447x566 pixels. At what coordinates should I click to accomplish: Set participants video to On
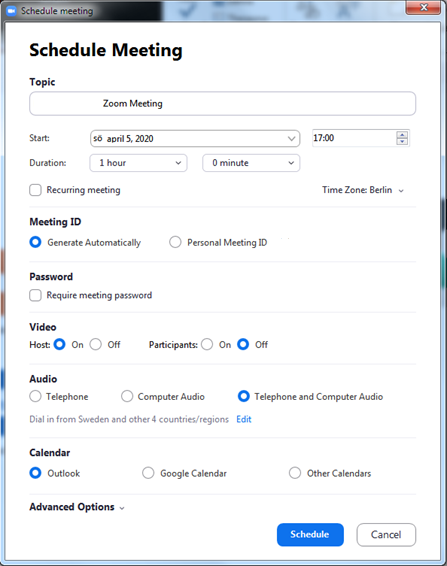click(x=207, y=344)
